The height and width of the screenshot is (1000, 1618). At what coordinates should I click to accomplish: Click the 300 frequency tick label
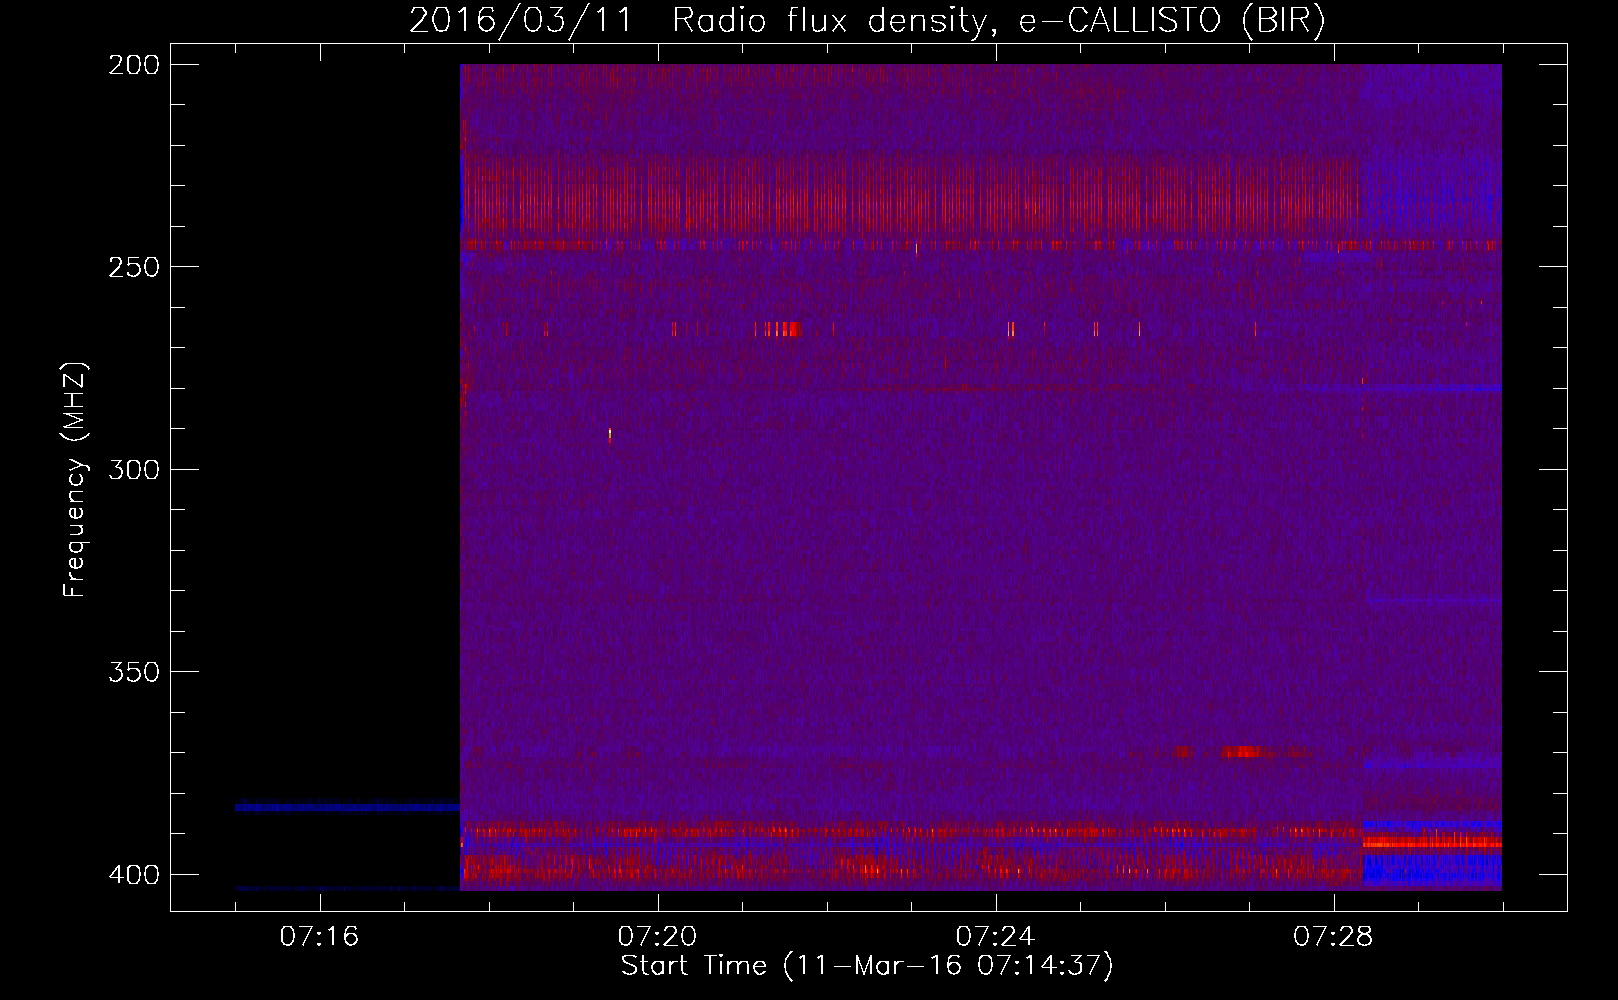point(134,469)
